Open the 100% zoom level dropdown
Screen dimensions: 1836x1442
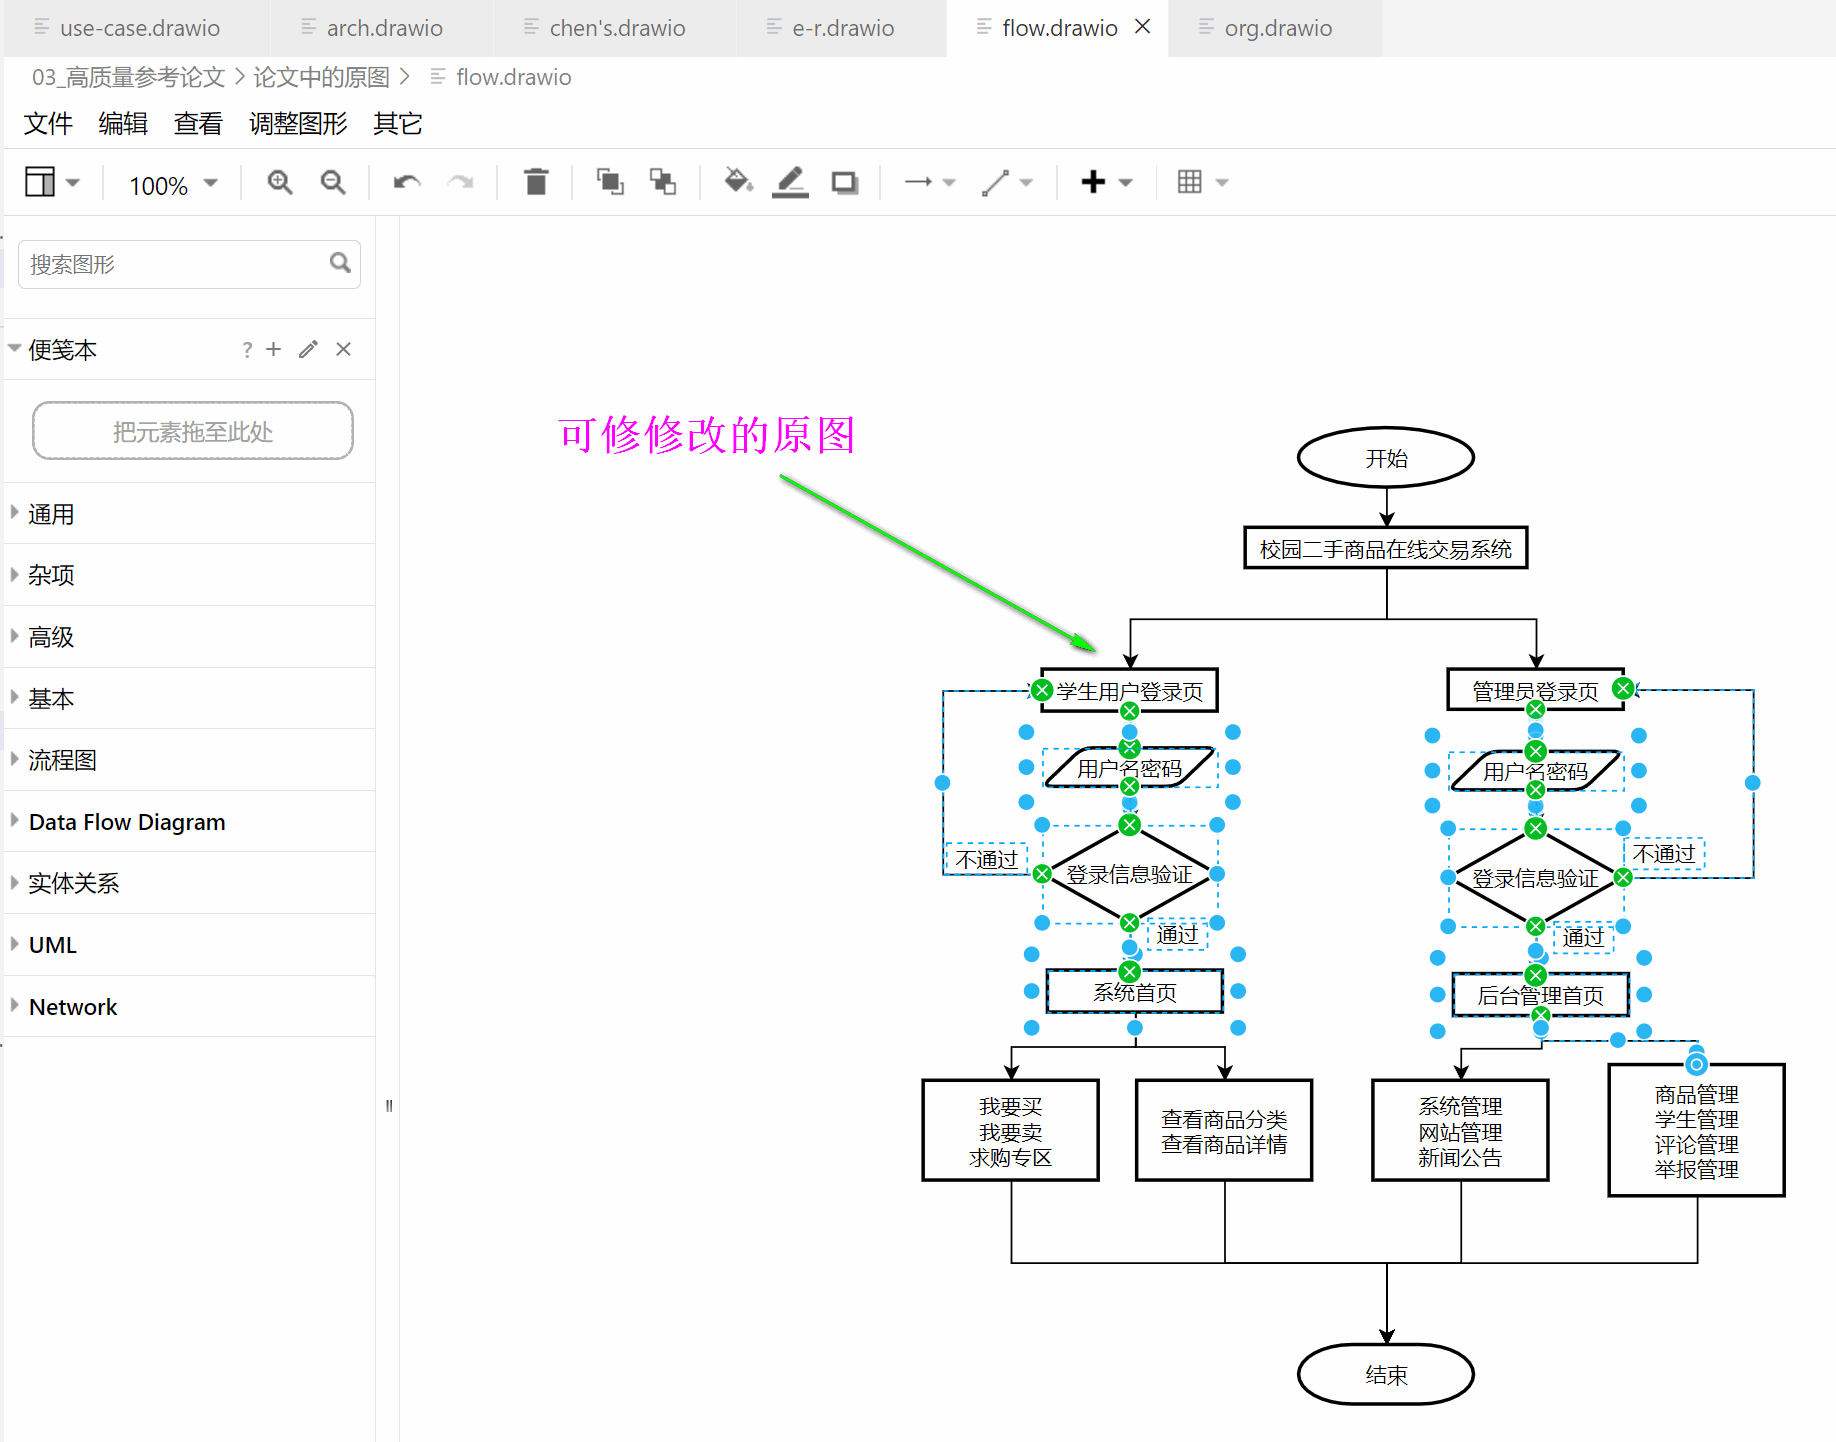point(173,184)
